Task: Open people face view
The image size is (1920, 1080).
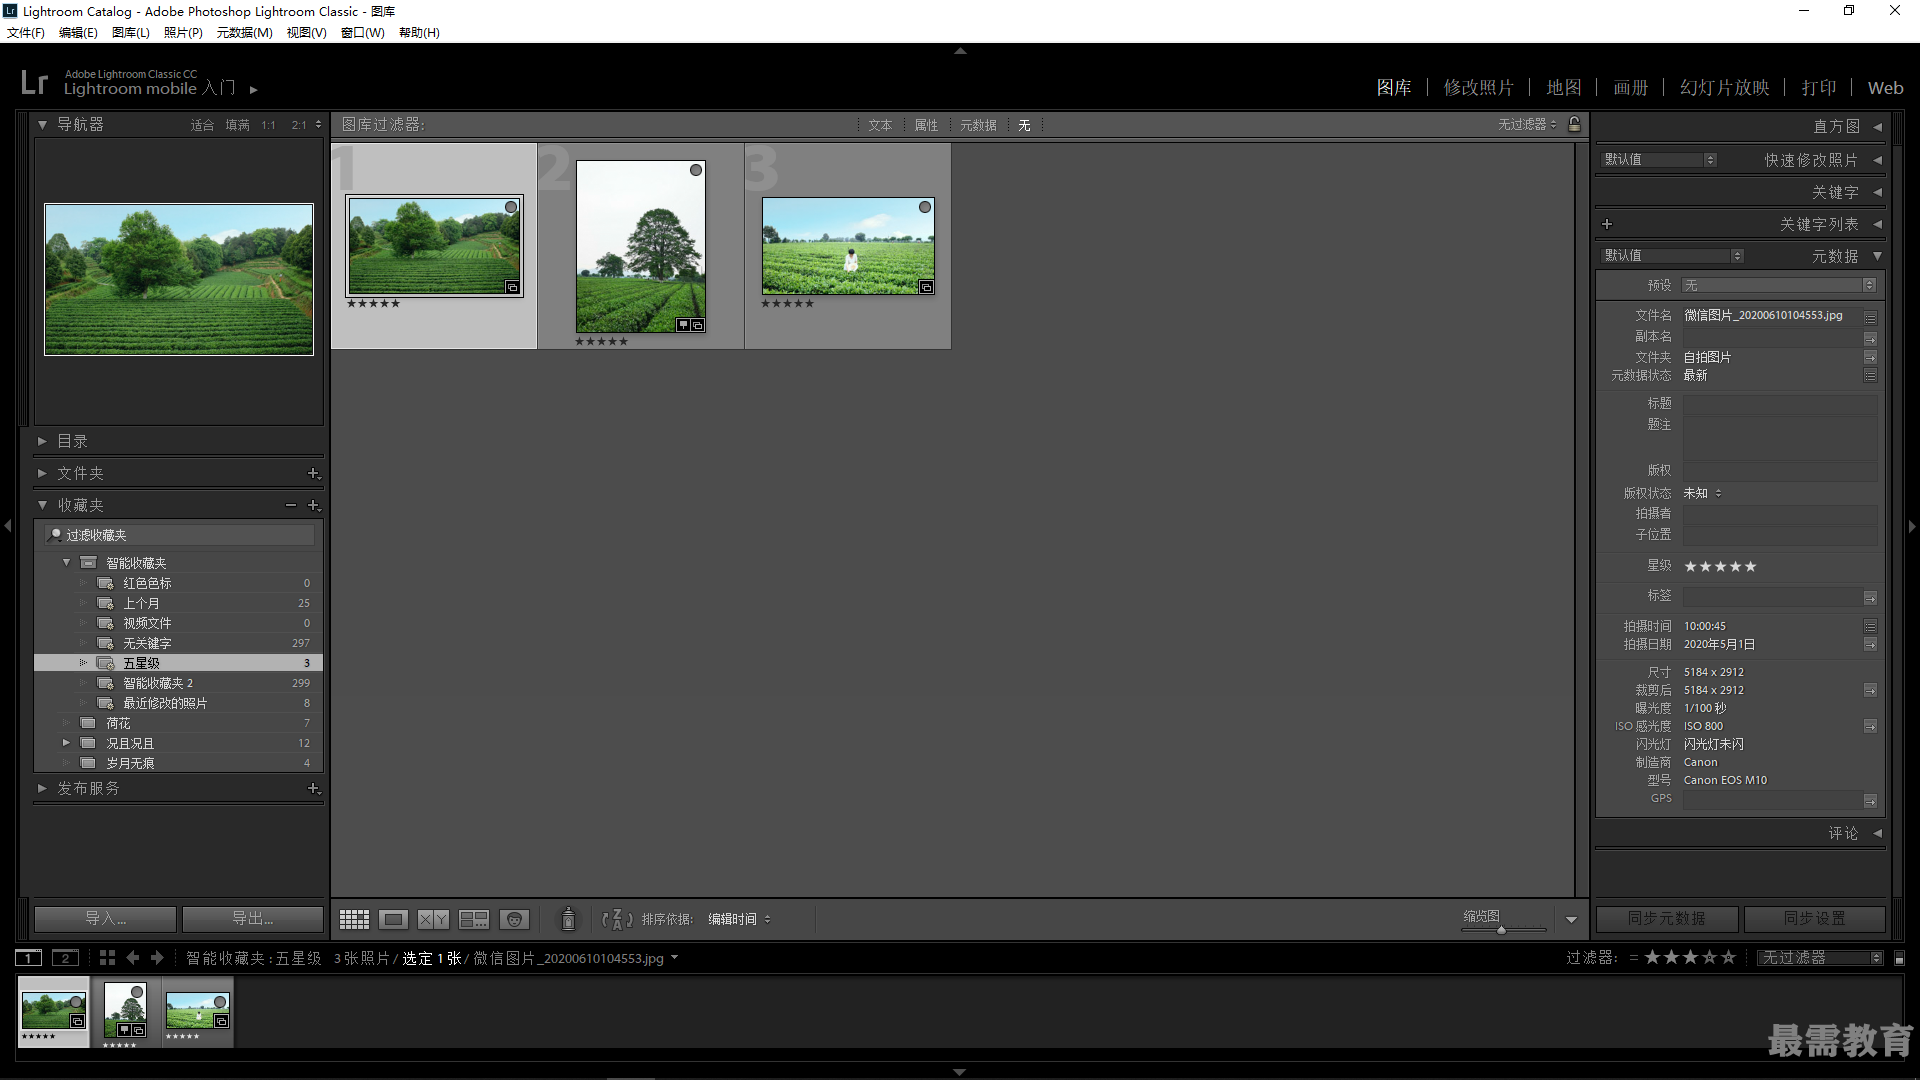Action: coord(514,919)
